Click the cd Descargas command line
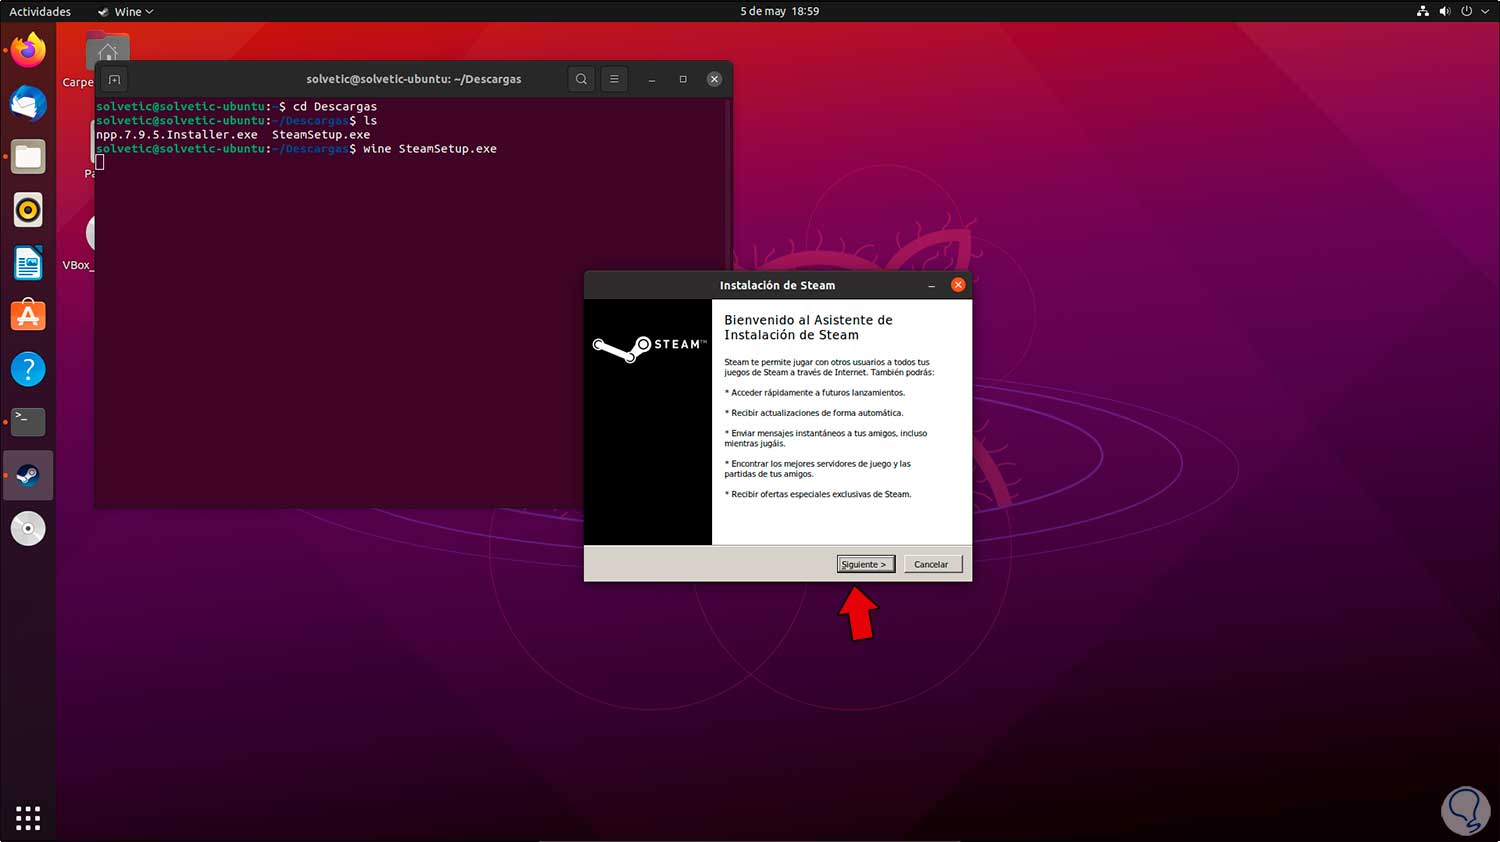The height and width of the screenshot is (842, 1500). [335, 107]
